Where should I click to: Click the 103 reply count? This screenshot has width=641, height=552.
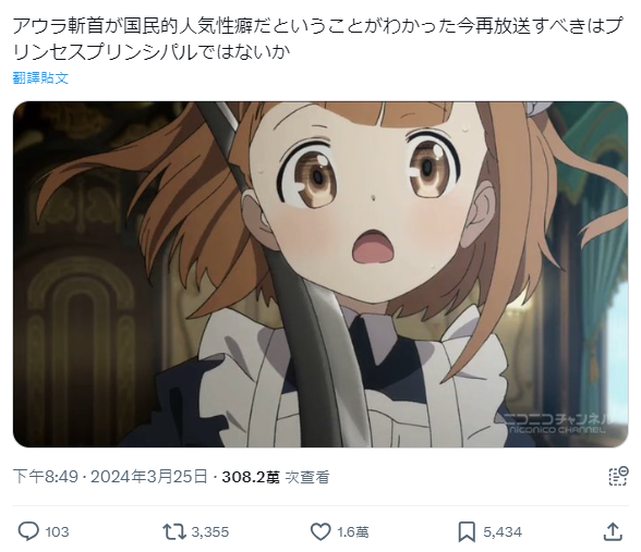point(57,532)
